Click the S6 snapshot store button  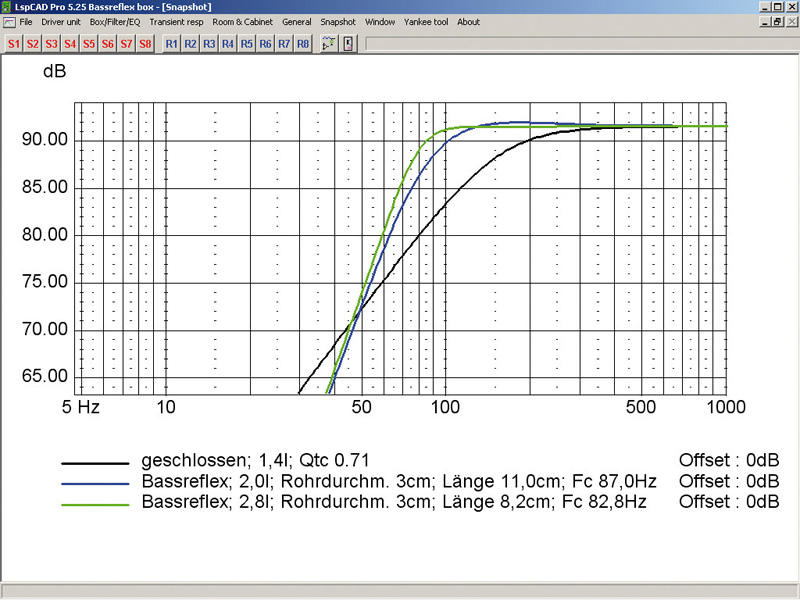click(x=108, y=44)
